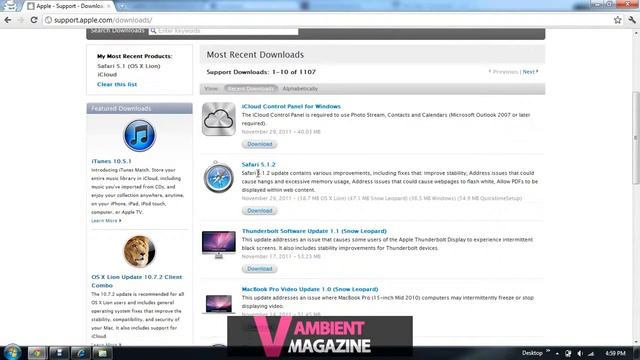The width and height of the screenshot is (640, 360).
Task: Click the Most Recent Downloads heading
Action: click(x=255, y=55)
